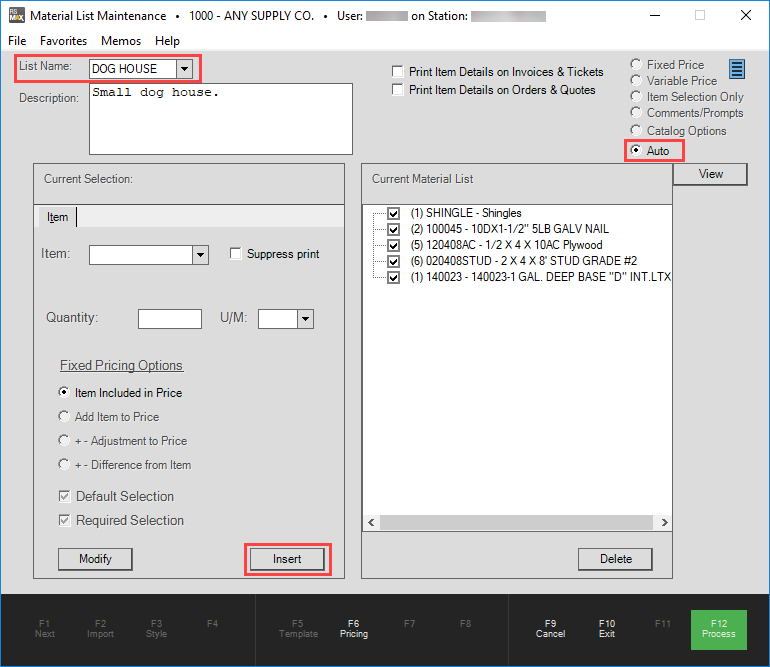770x667 pixels.
Task: Click the List Name field DOG HOUSE
Action: coord(133,69)
